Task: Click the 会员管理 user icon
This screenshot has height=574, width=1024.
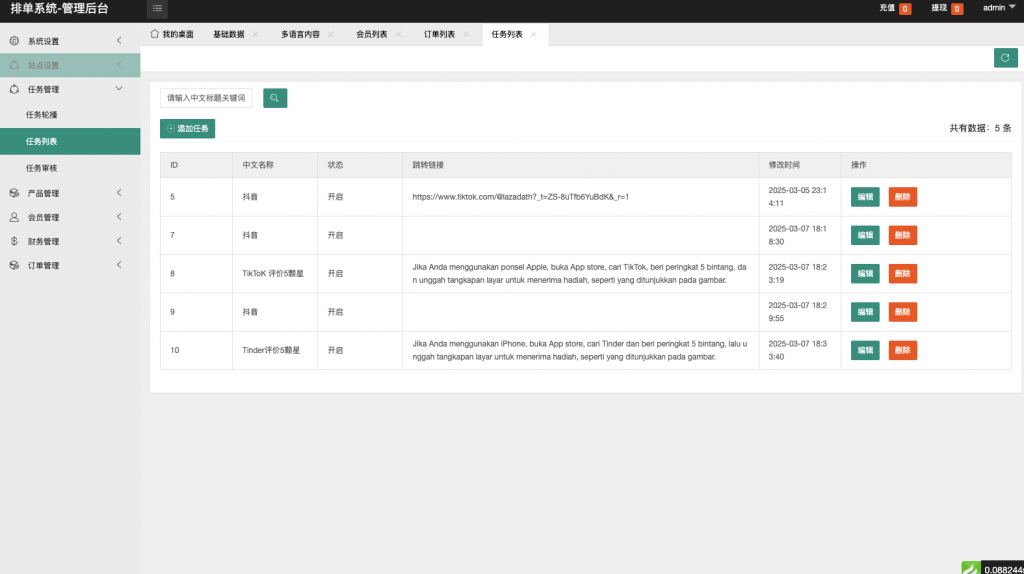Action: (14, 217)
